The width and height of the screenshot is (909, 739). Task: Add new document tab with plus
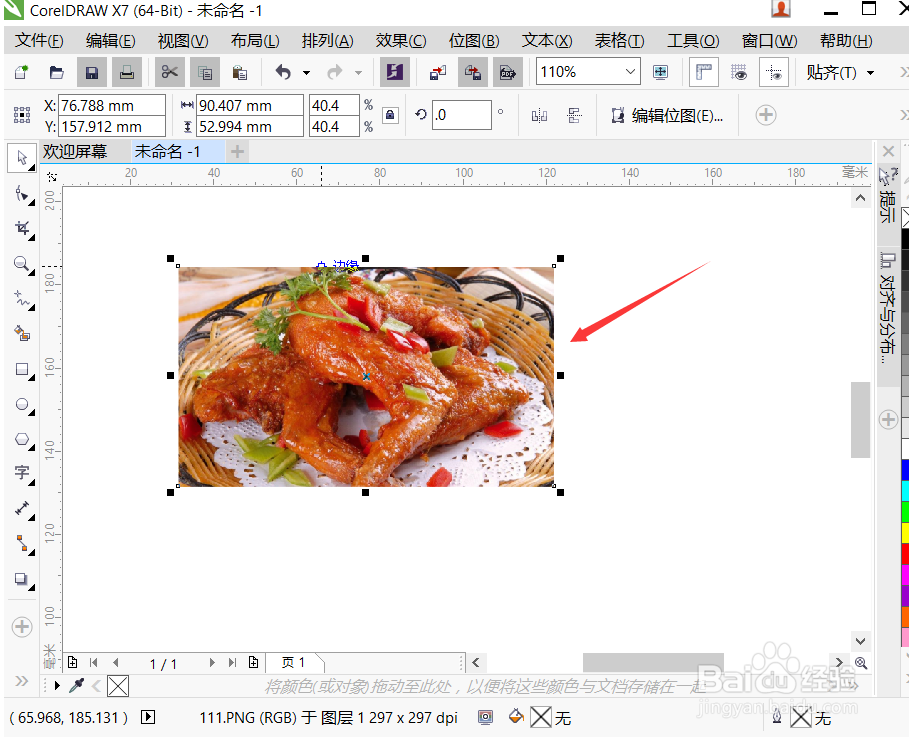[x=237, y=152]
